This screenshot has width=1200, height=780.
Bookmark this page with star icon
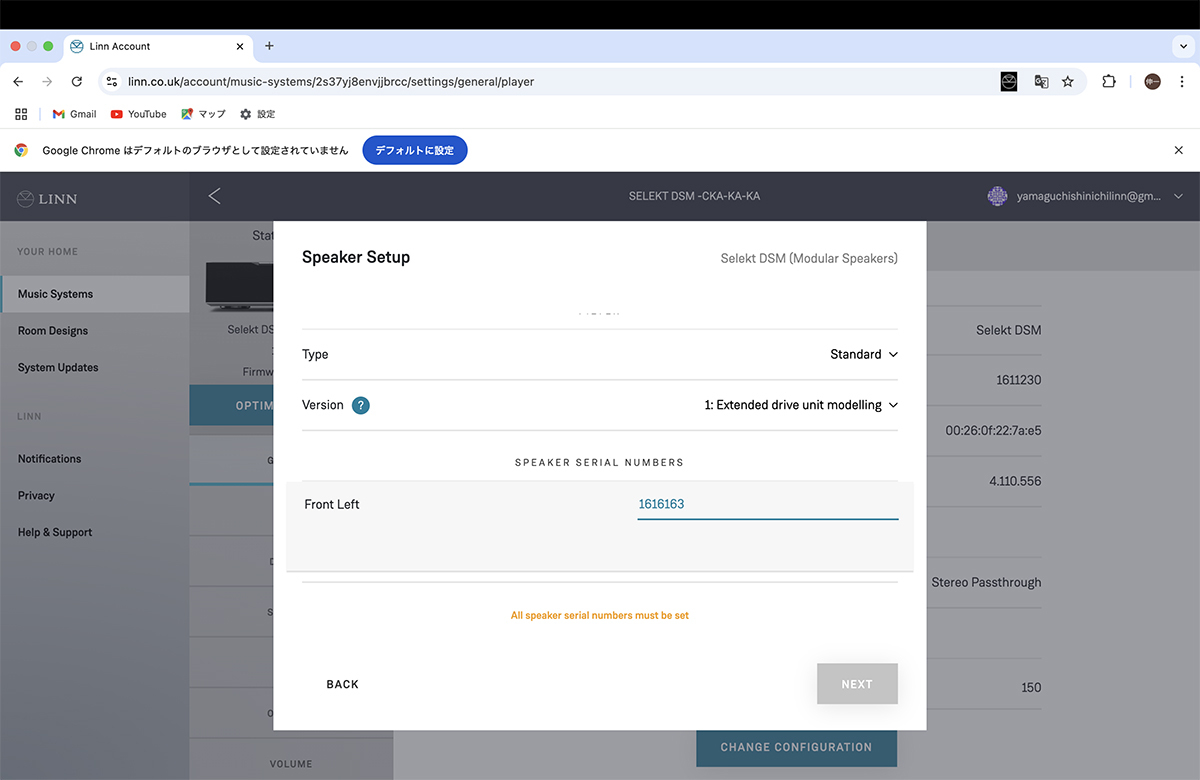(x=1068, y=82)
